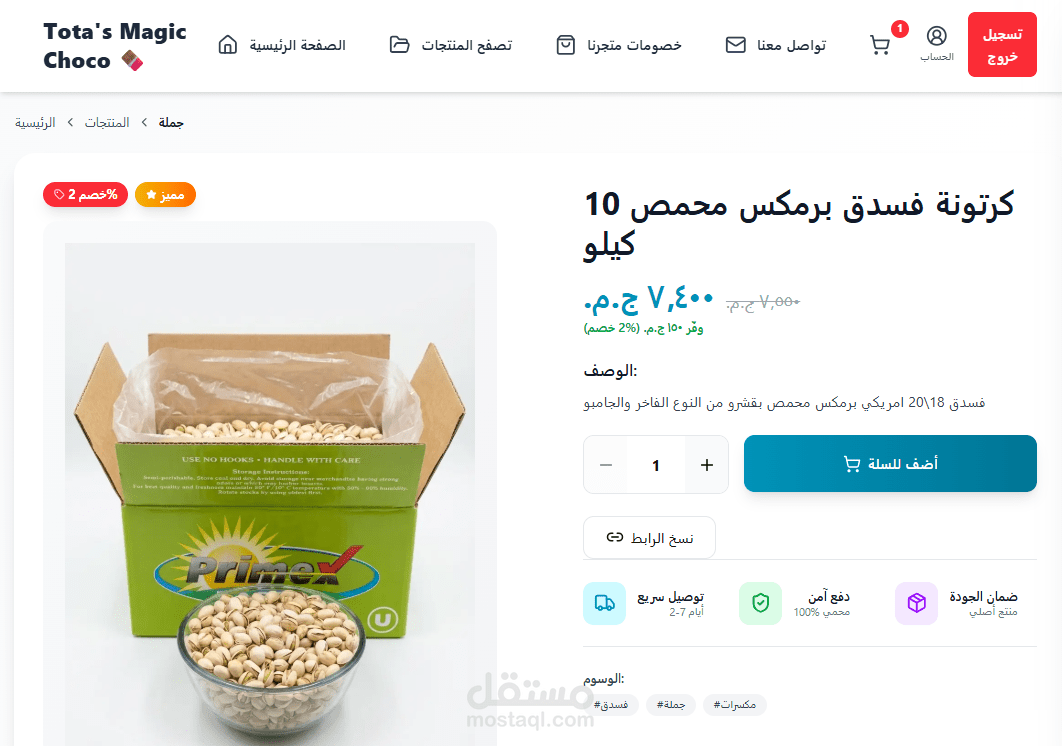Add product to cart with أضف للسلة
The image size is (1062, 746).
[x=890, y=463]
